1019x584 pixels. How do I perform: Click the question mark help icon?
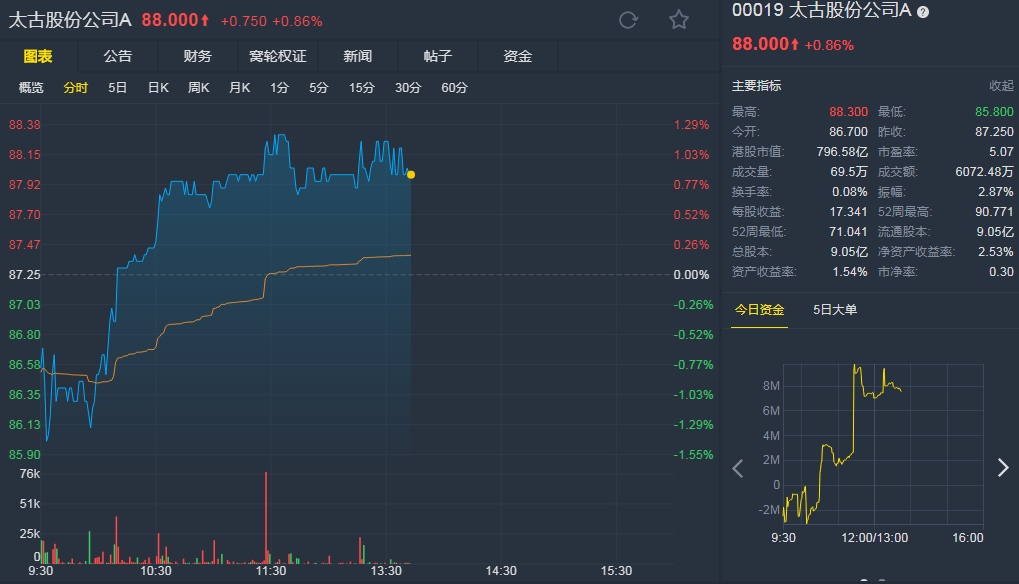coord(923,12)
